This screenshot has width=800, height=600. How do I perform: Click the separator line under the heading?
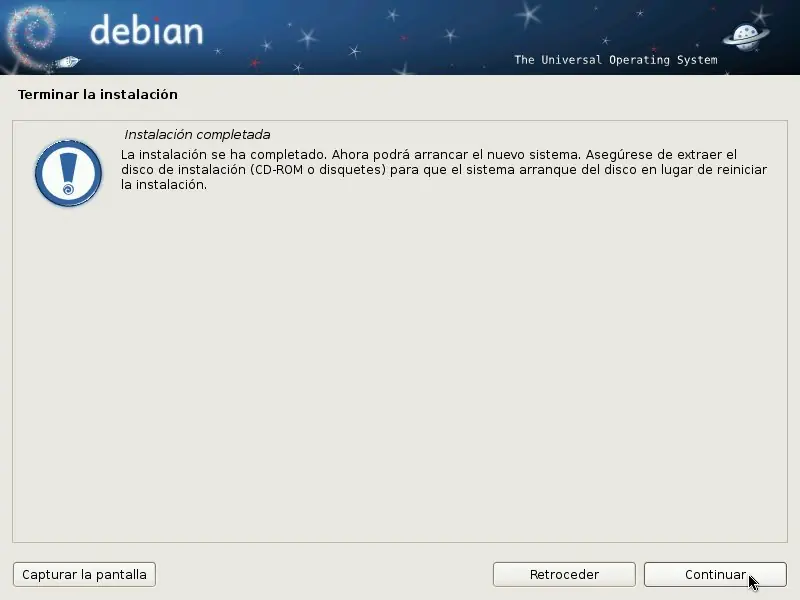400,113
